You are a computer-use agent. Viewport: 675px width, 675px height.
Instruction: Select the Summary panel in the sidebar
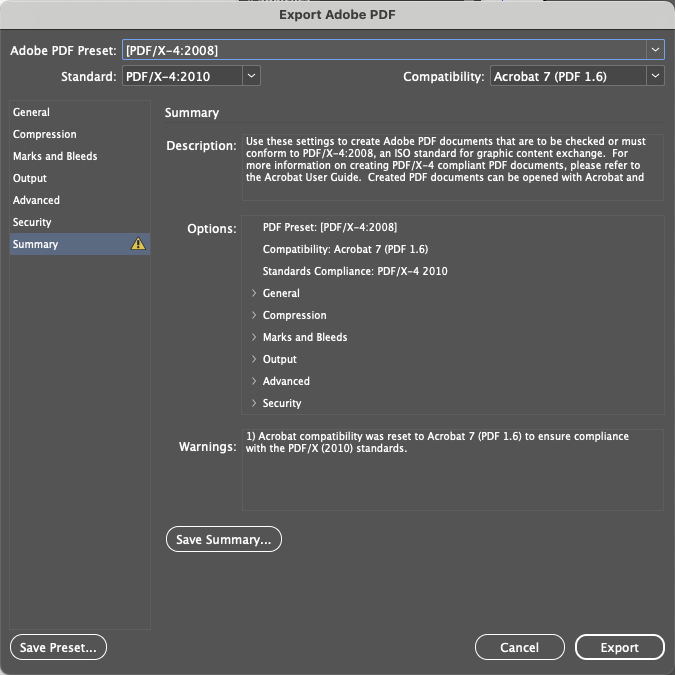coord(80,244)
